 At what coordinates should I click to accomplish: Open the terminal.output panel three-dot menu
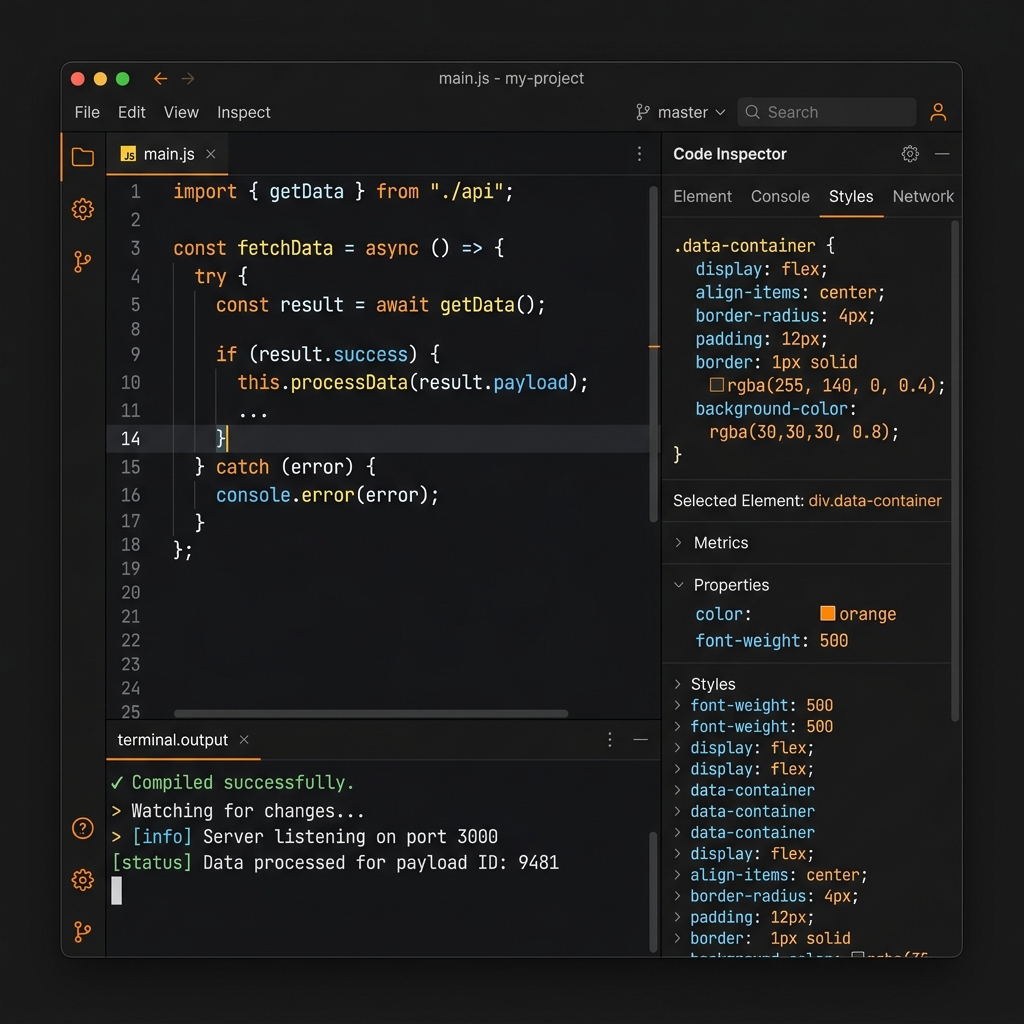pos(610,740)
